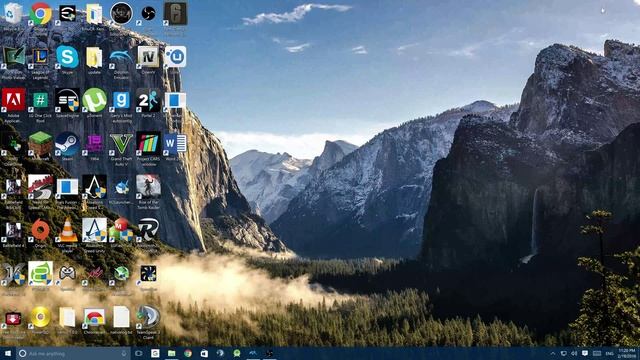Open the ENG language indicator
The width and height of the screenshot is (640, 360).
(x=609, y=353)
